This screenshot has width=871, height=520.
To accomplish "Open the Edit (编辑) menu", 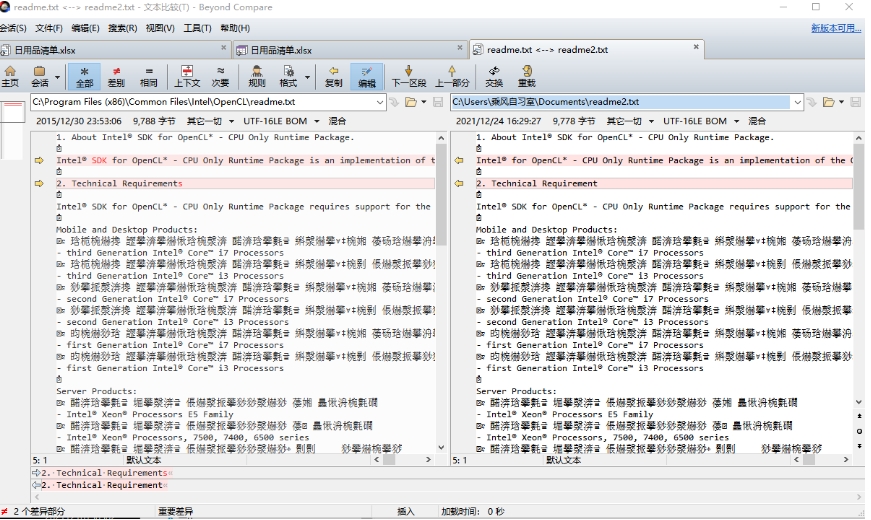I will 85,28.
